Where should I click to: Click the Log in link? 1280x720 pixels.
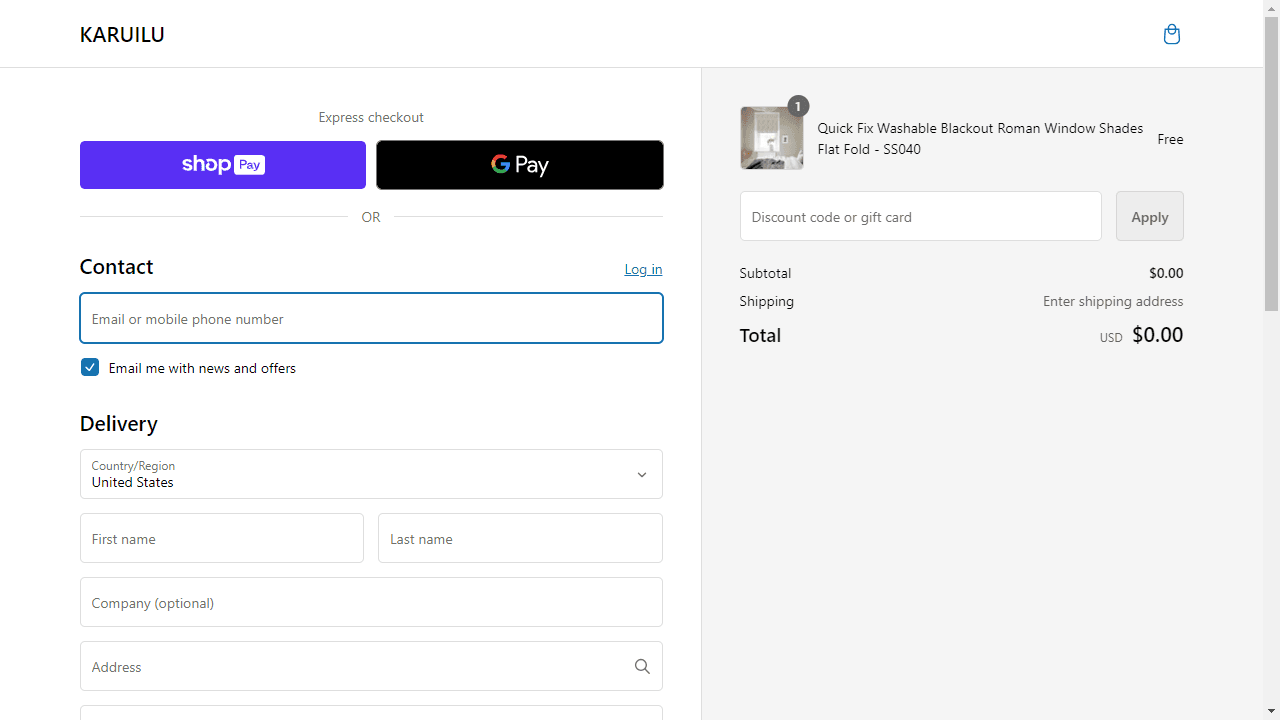(643, 269)
